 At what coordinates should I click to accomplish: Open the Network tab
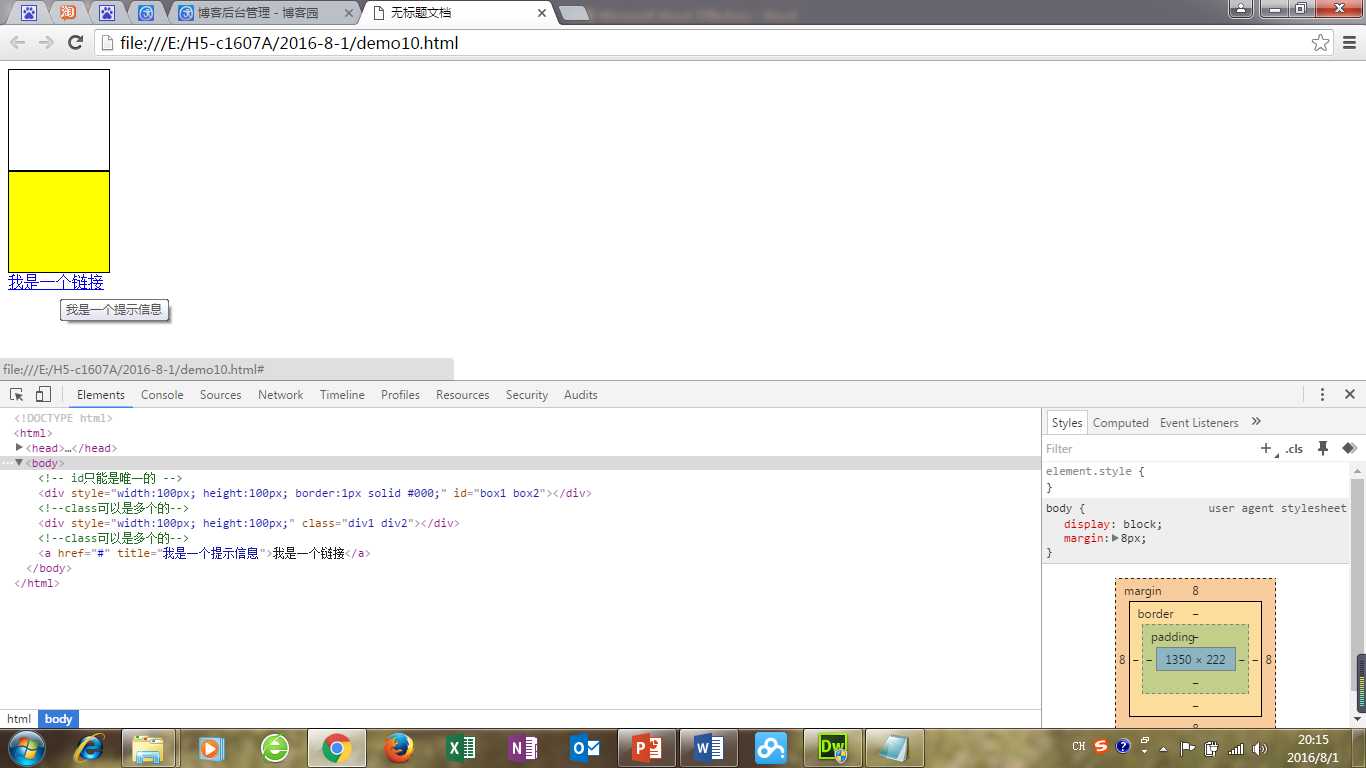[280, 395]
